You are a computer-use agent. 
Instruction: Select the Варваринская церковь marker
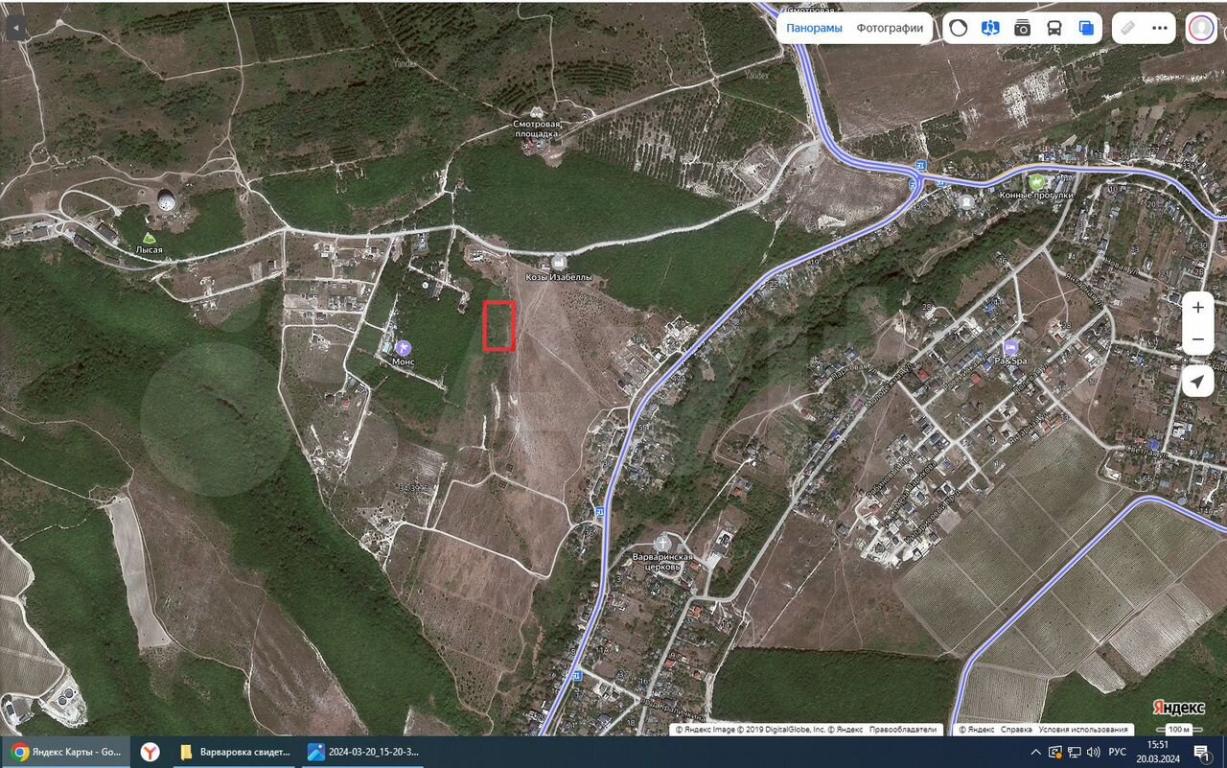pos(662,543)
